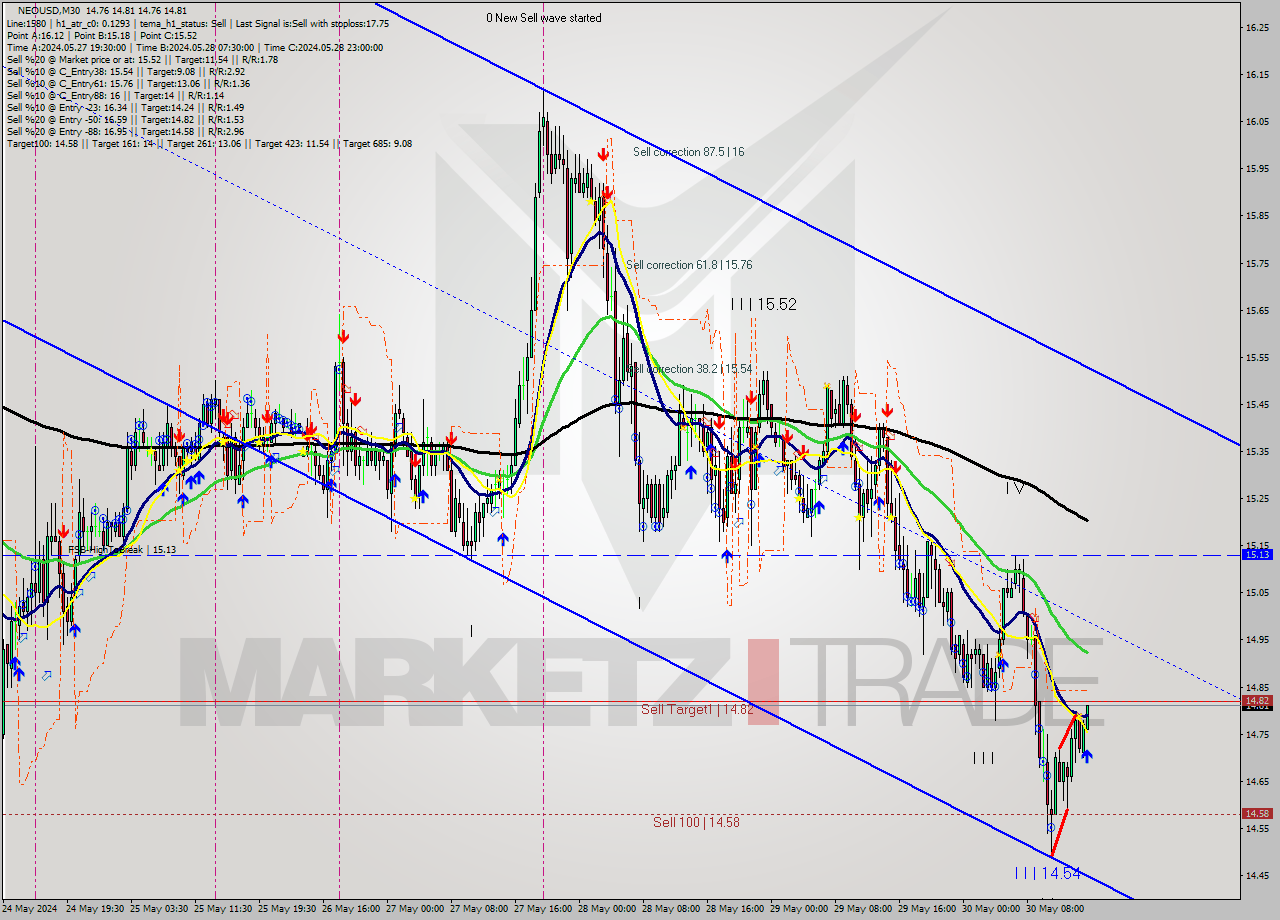Screen dimensions: 1280x920
Task: Click the 15.75 price axis label
Action: pyautogui.click(x=1256, y=263)
